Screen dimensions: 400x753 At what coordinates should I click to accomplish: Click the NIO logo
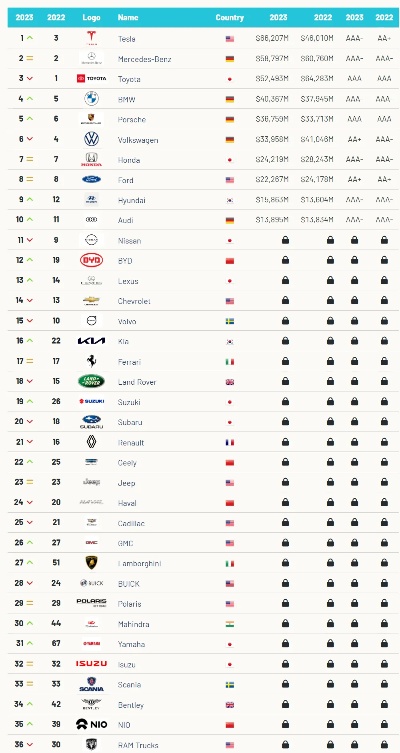(x=91, y=724)
